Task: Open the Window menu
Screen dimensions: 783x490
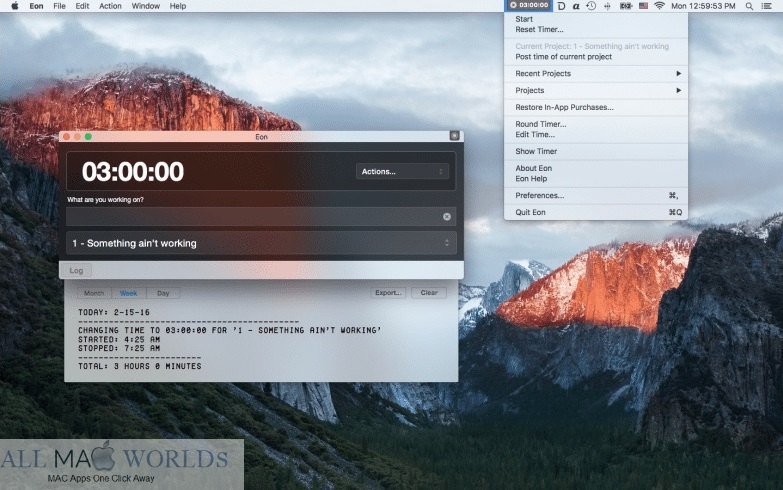Action: click(145, 6)
